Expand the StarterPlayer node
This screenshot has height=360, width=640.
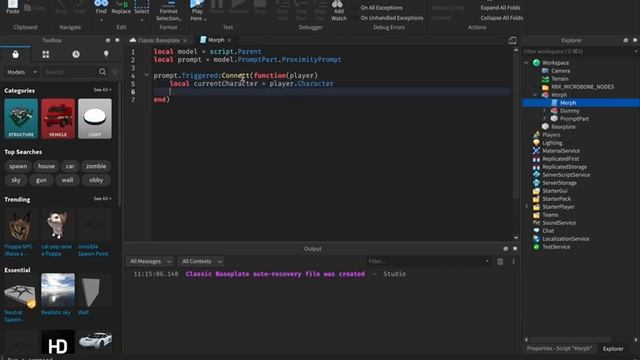(526, 207)
